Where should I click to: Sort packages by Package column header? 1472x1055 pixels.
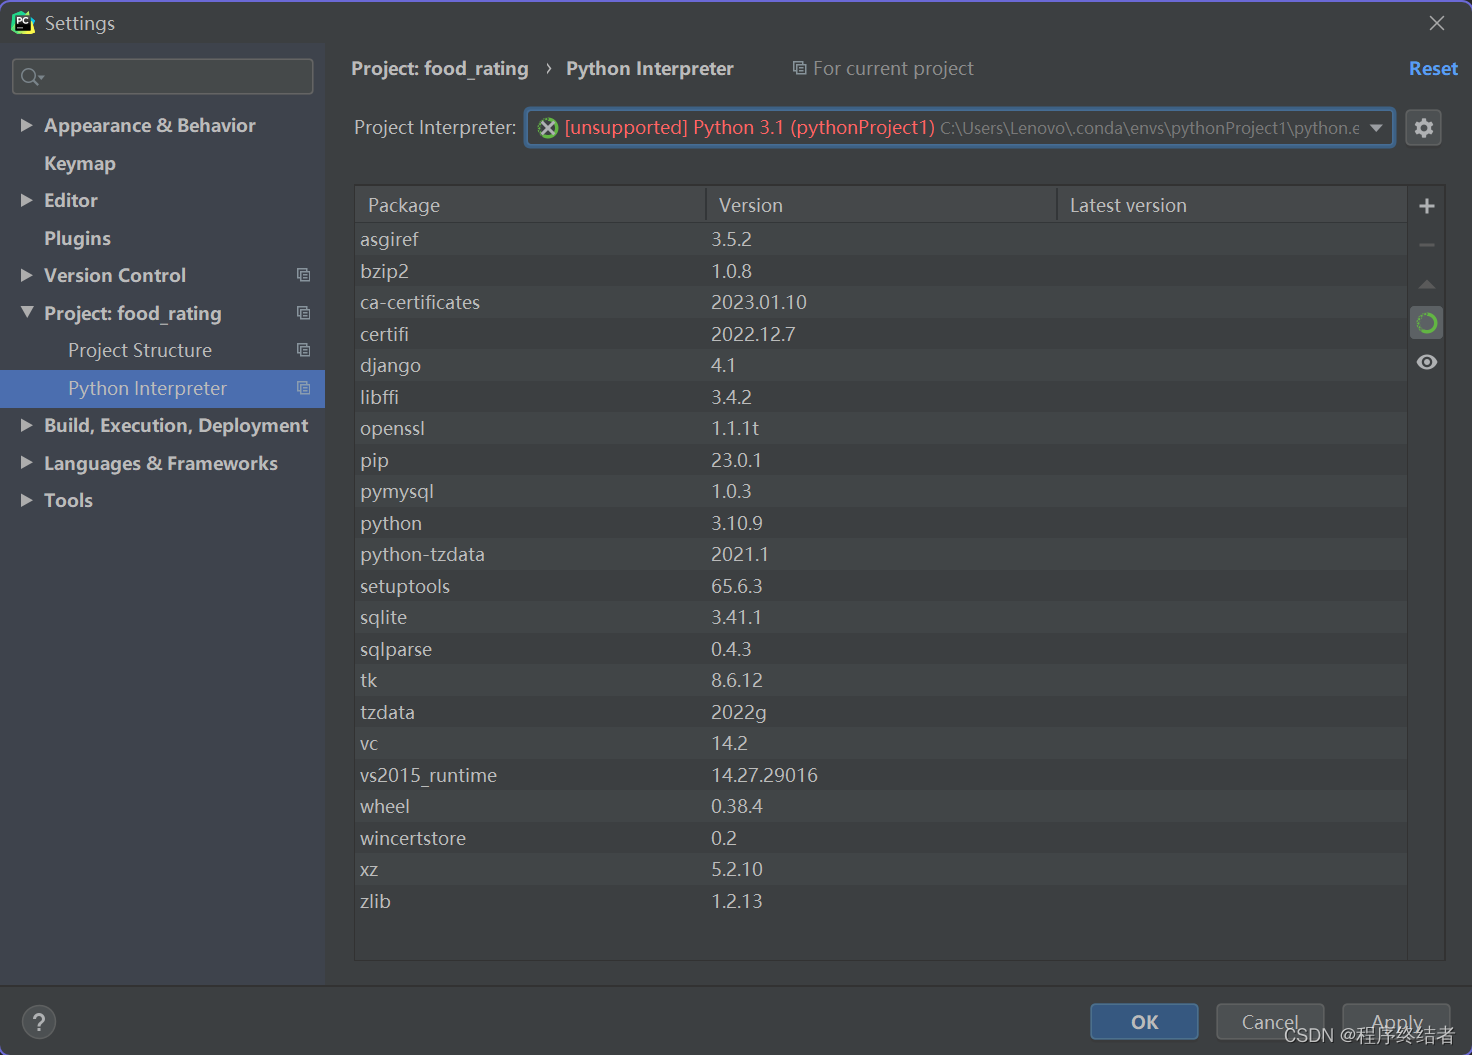(530, 205)
